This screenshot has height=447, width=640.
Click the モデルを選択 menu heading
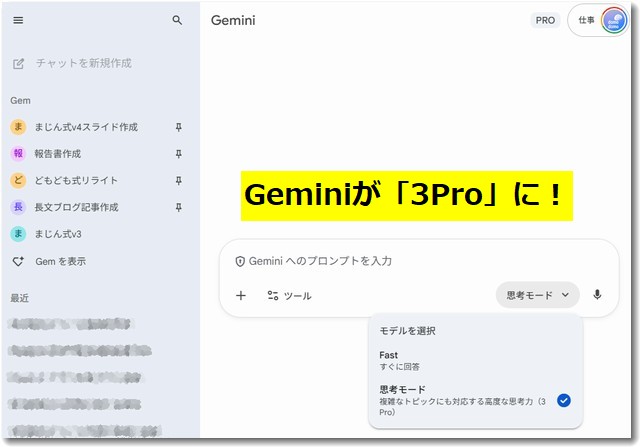tap(407, 331)
